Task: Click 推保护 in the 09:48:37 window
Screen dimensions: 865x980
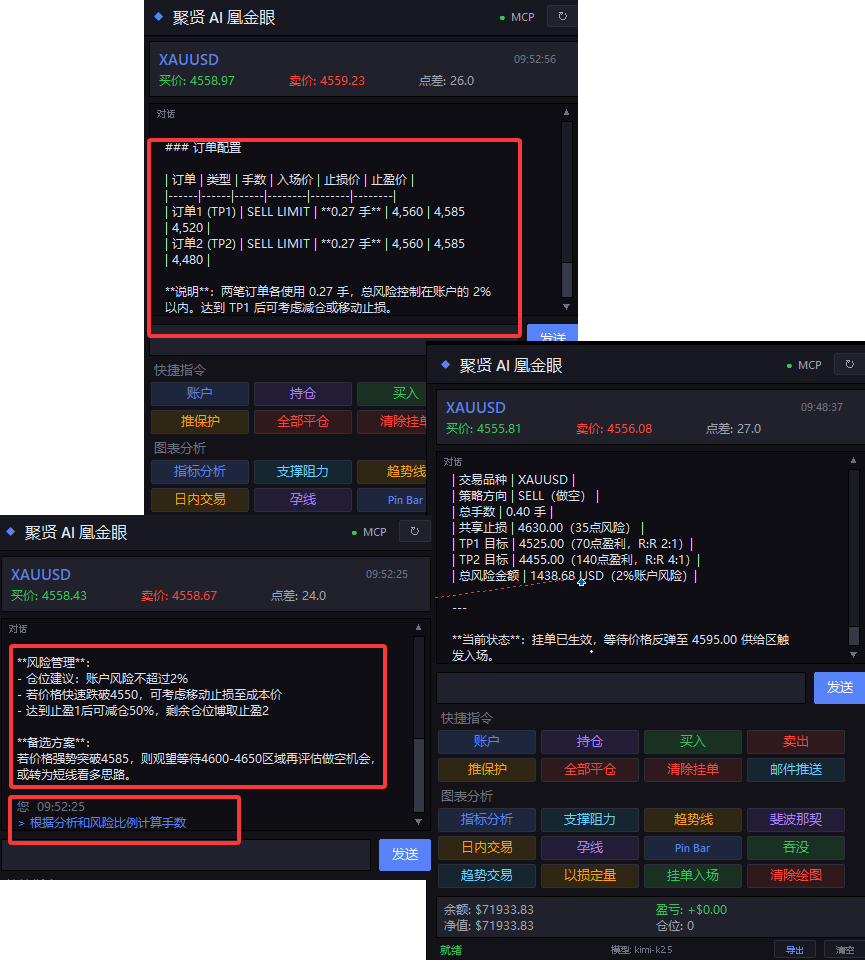Action: click(x=487, y=769)
